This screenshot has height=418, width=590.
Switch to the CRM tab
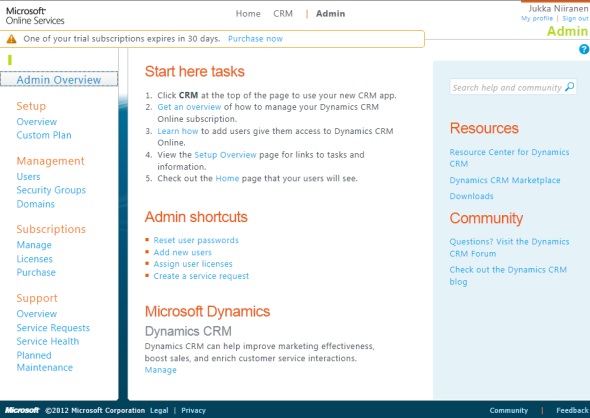click(283, 14)
